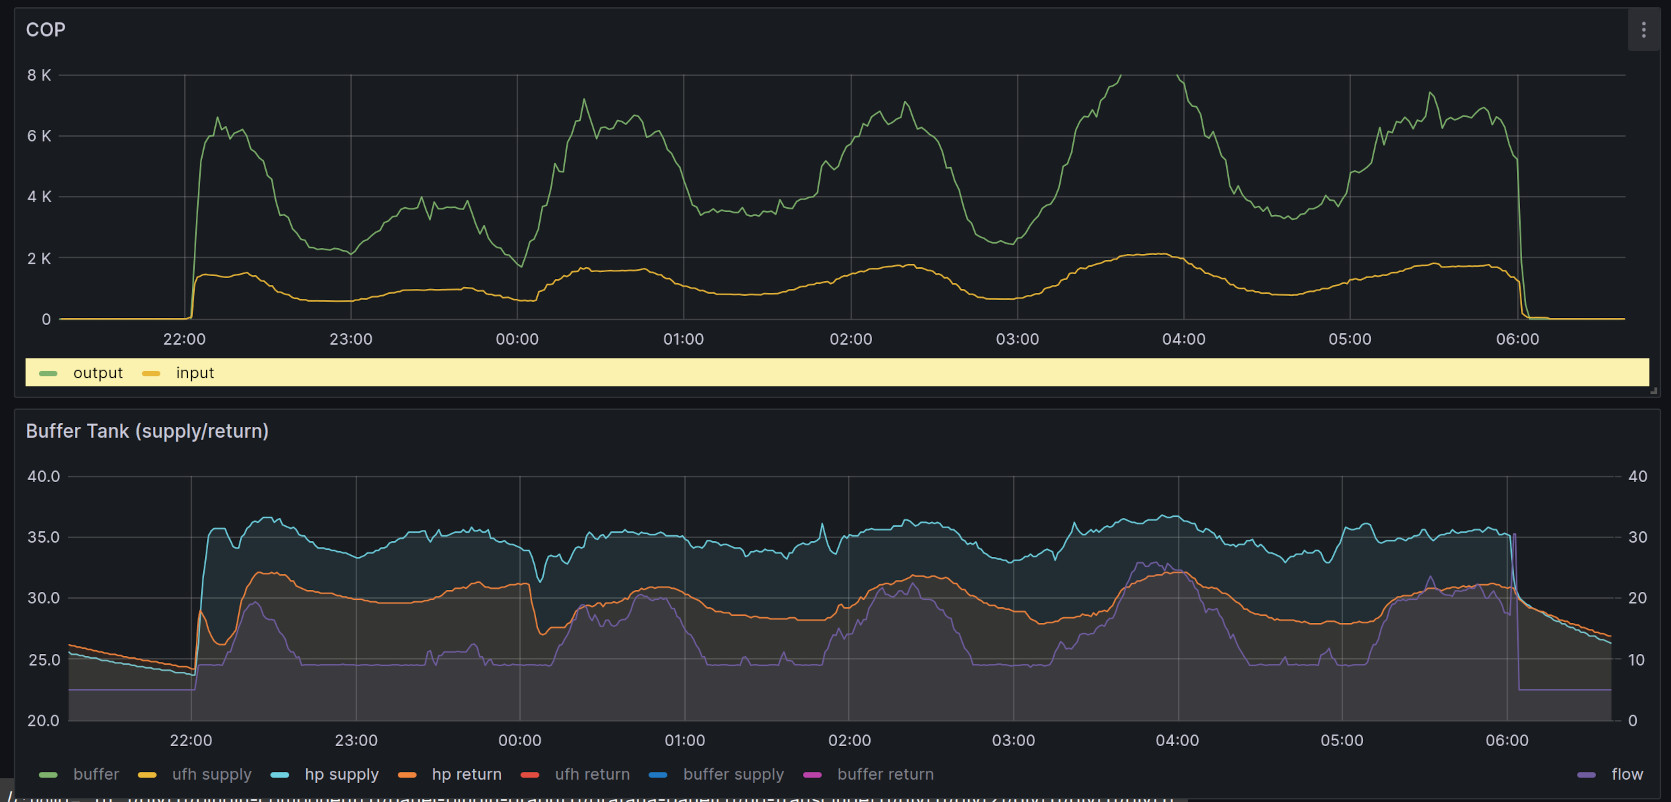This screenshot has width=1671, height=802.
Task: Select the buffer return legend text
Action: coord(885,775)
